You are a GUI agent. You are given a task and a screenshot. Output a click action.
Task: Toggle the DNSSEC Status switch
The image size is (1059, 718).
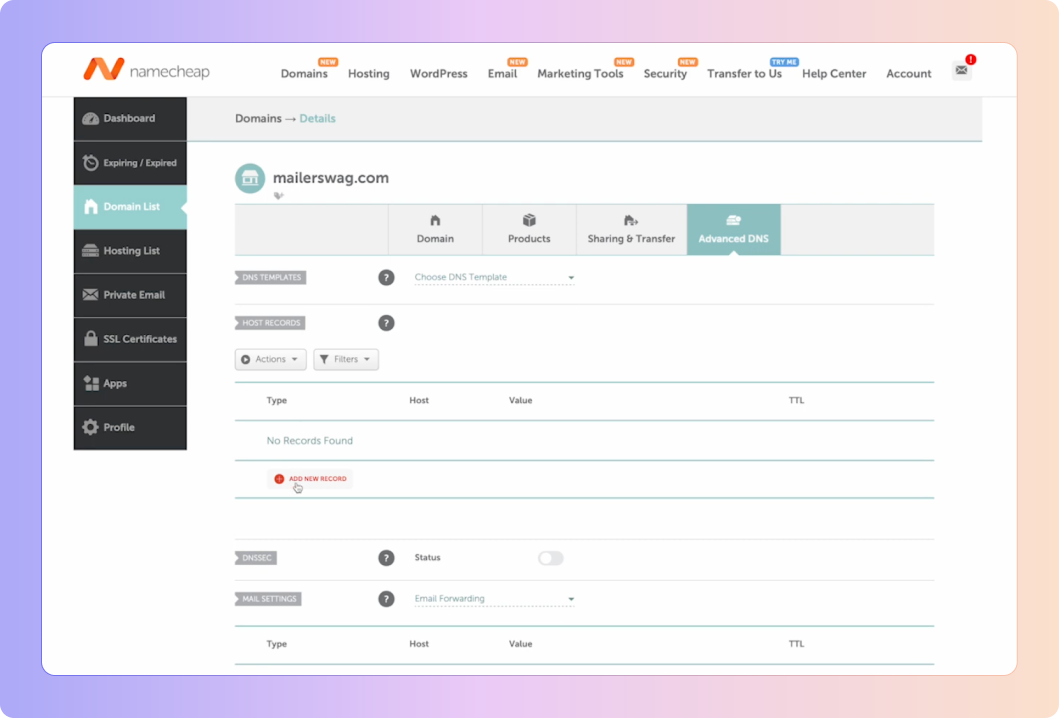pos(550,558)
